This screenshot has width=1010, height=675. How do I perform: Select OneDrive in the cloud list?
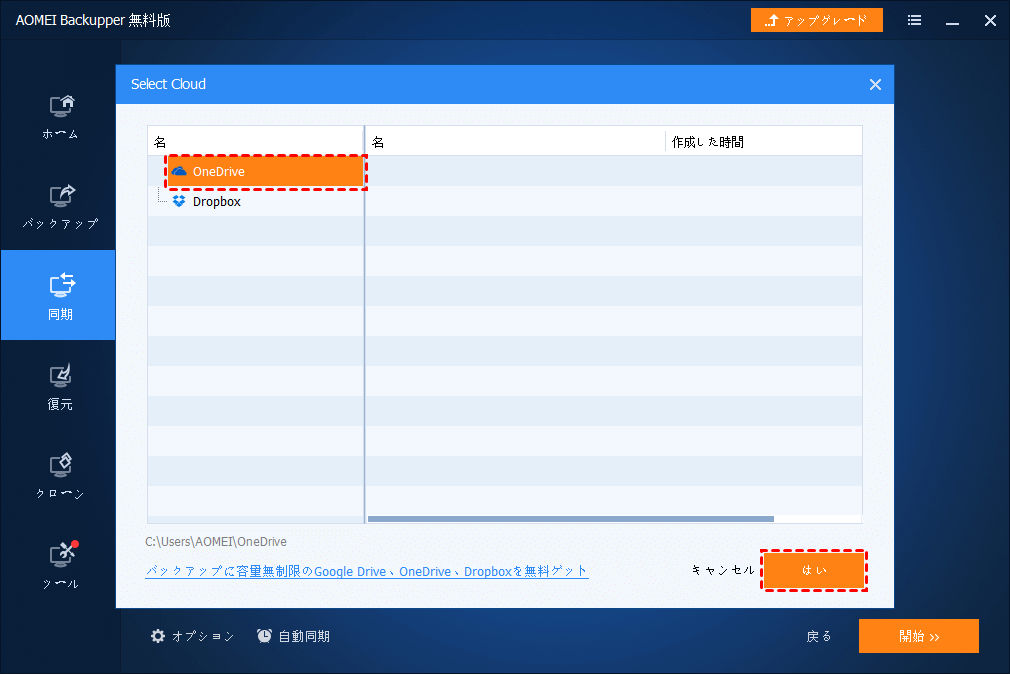point(266,171)
